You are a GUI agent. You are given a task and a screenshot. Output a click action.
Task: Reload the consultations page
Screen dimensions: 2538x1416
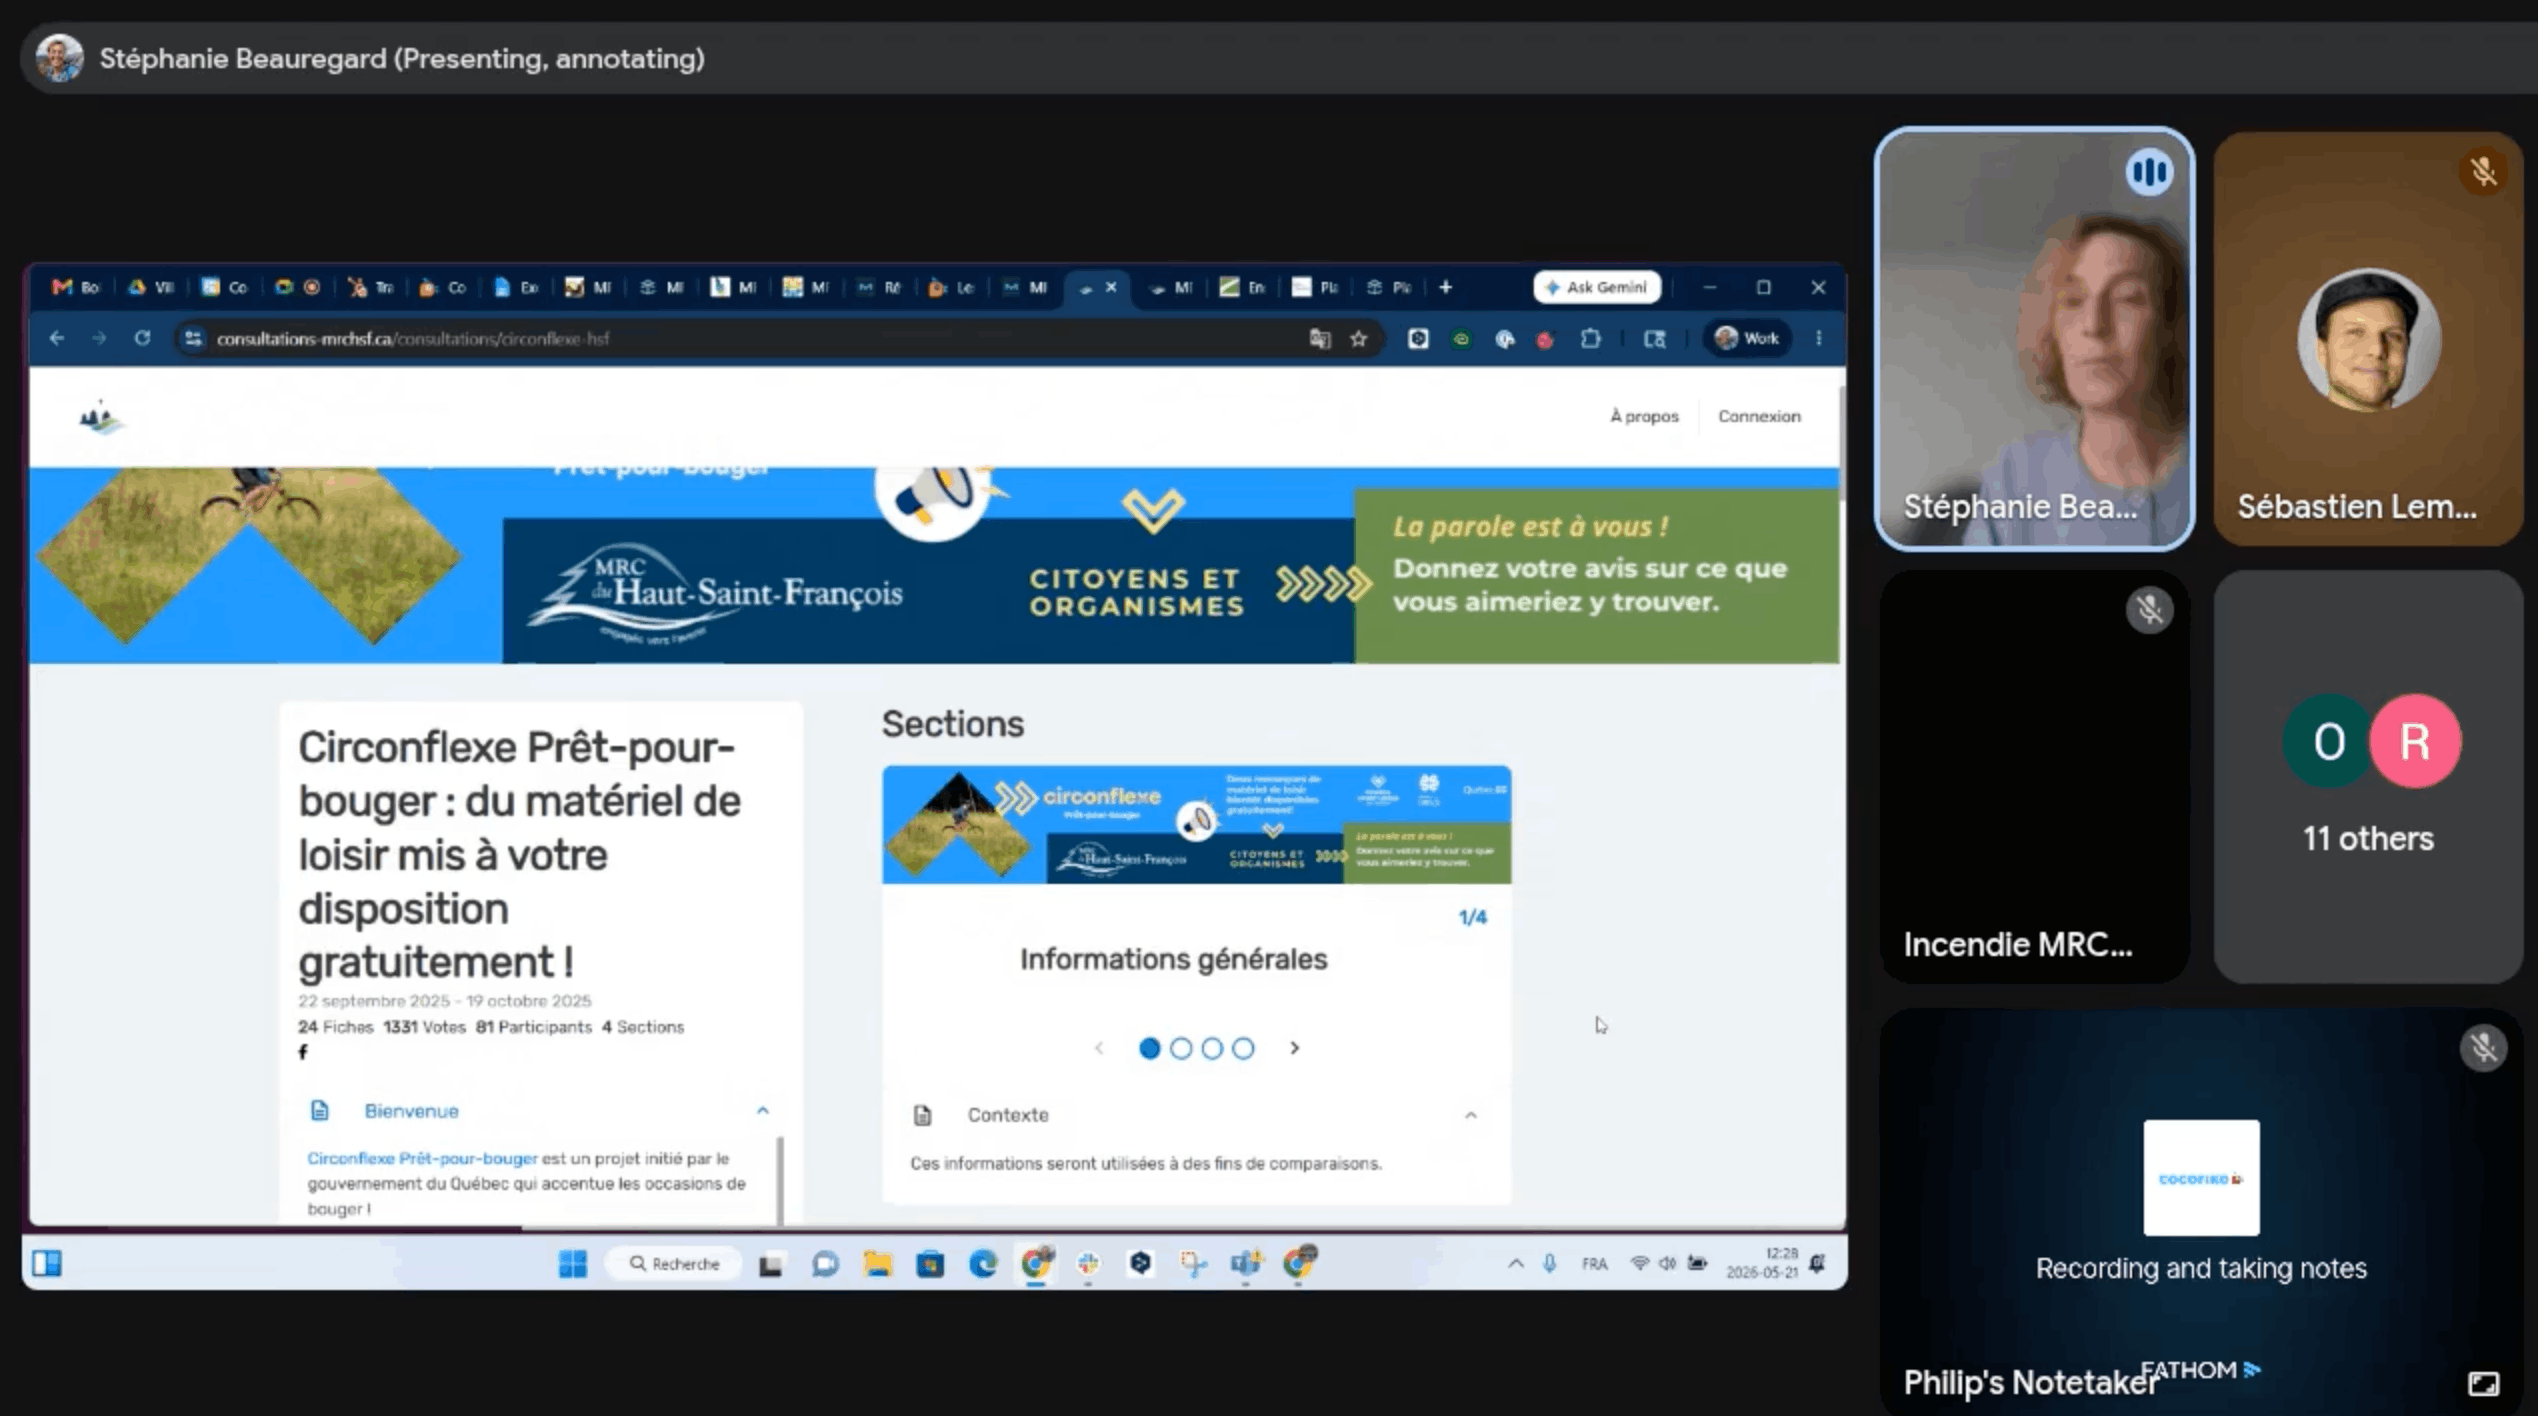click(x=142, y=338)
